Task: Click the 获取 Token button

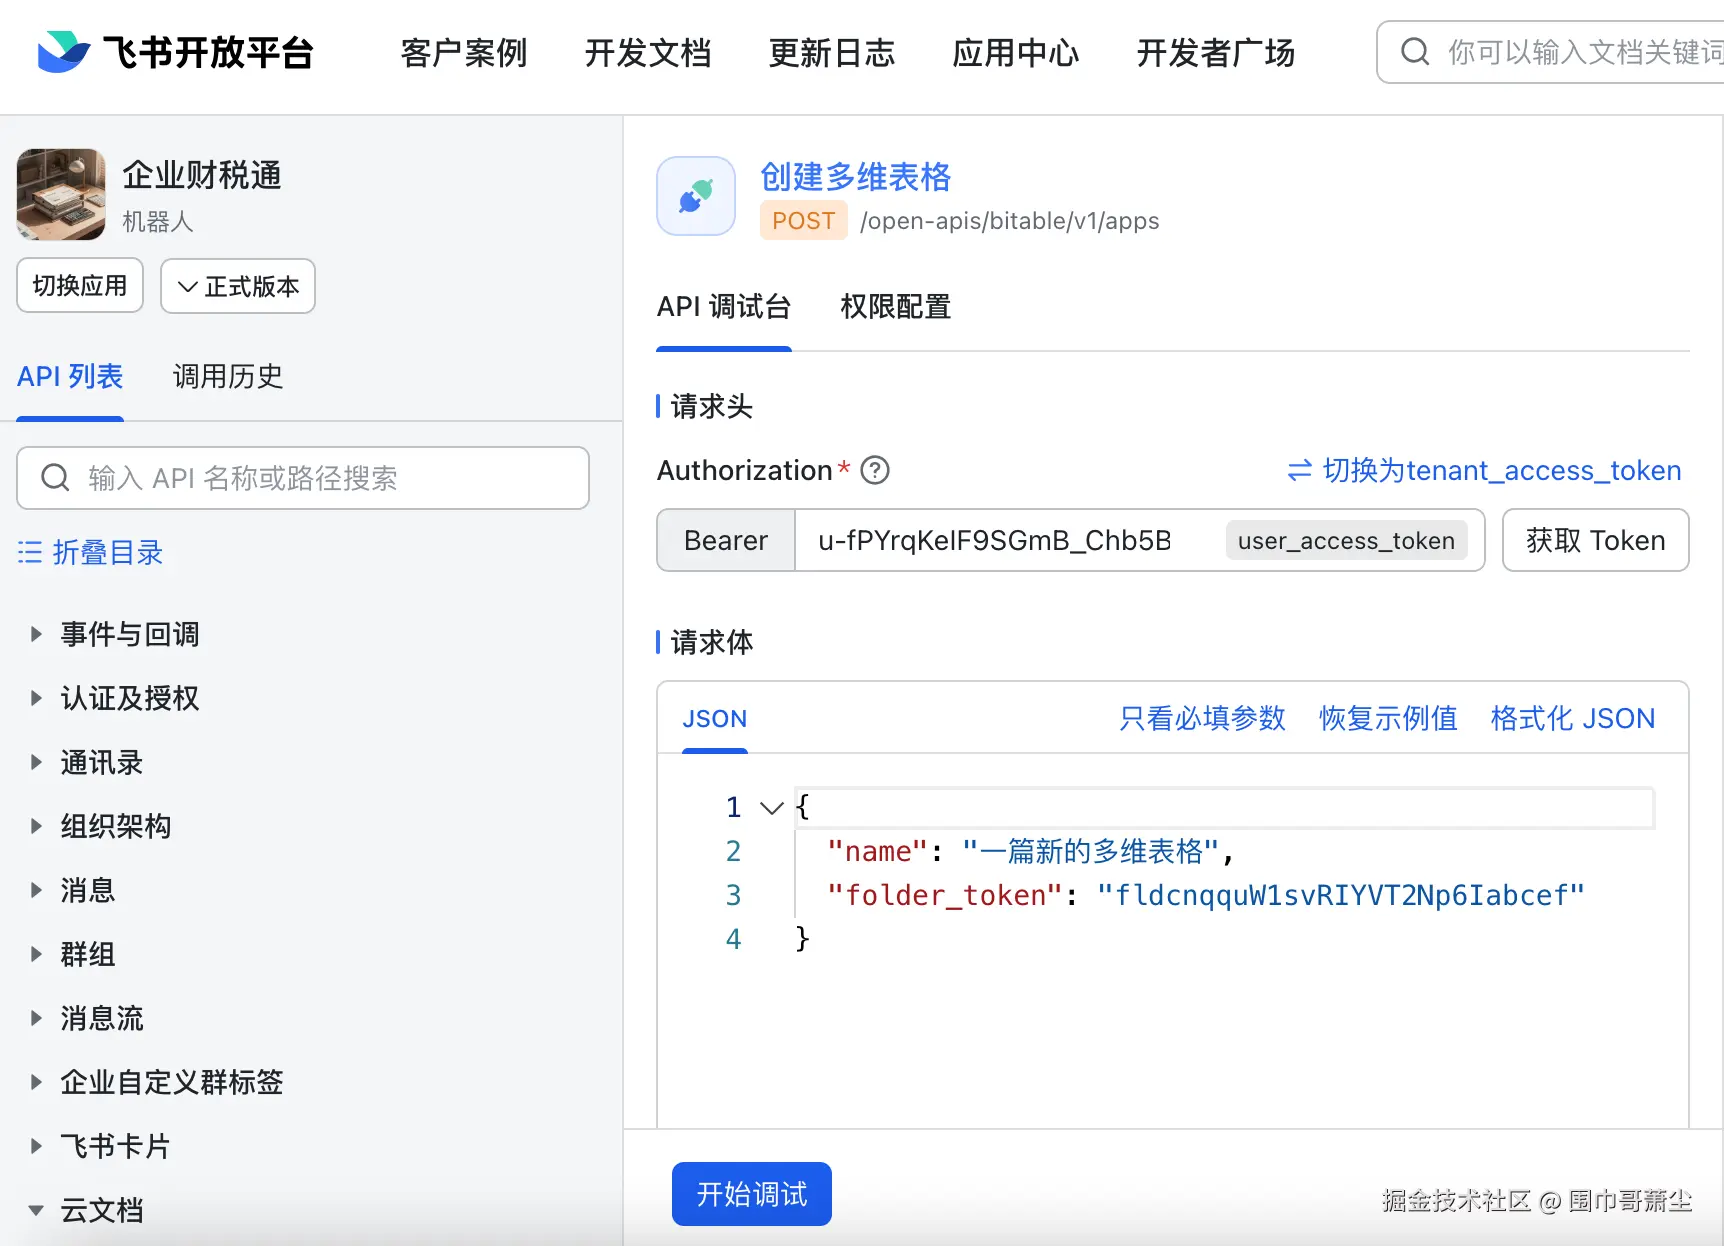Action: [1594, 540]
